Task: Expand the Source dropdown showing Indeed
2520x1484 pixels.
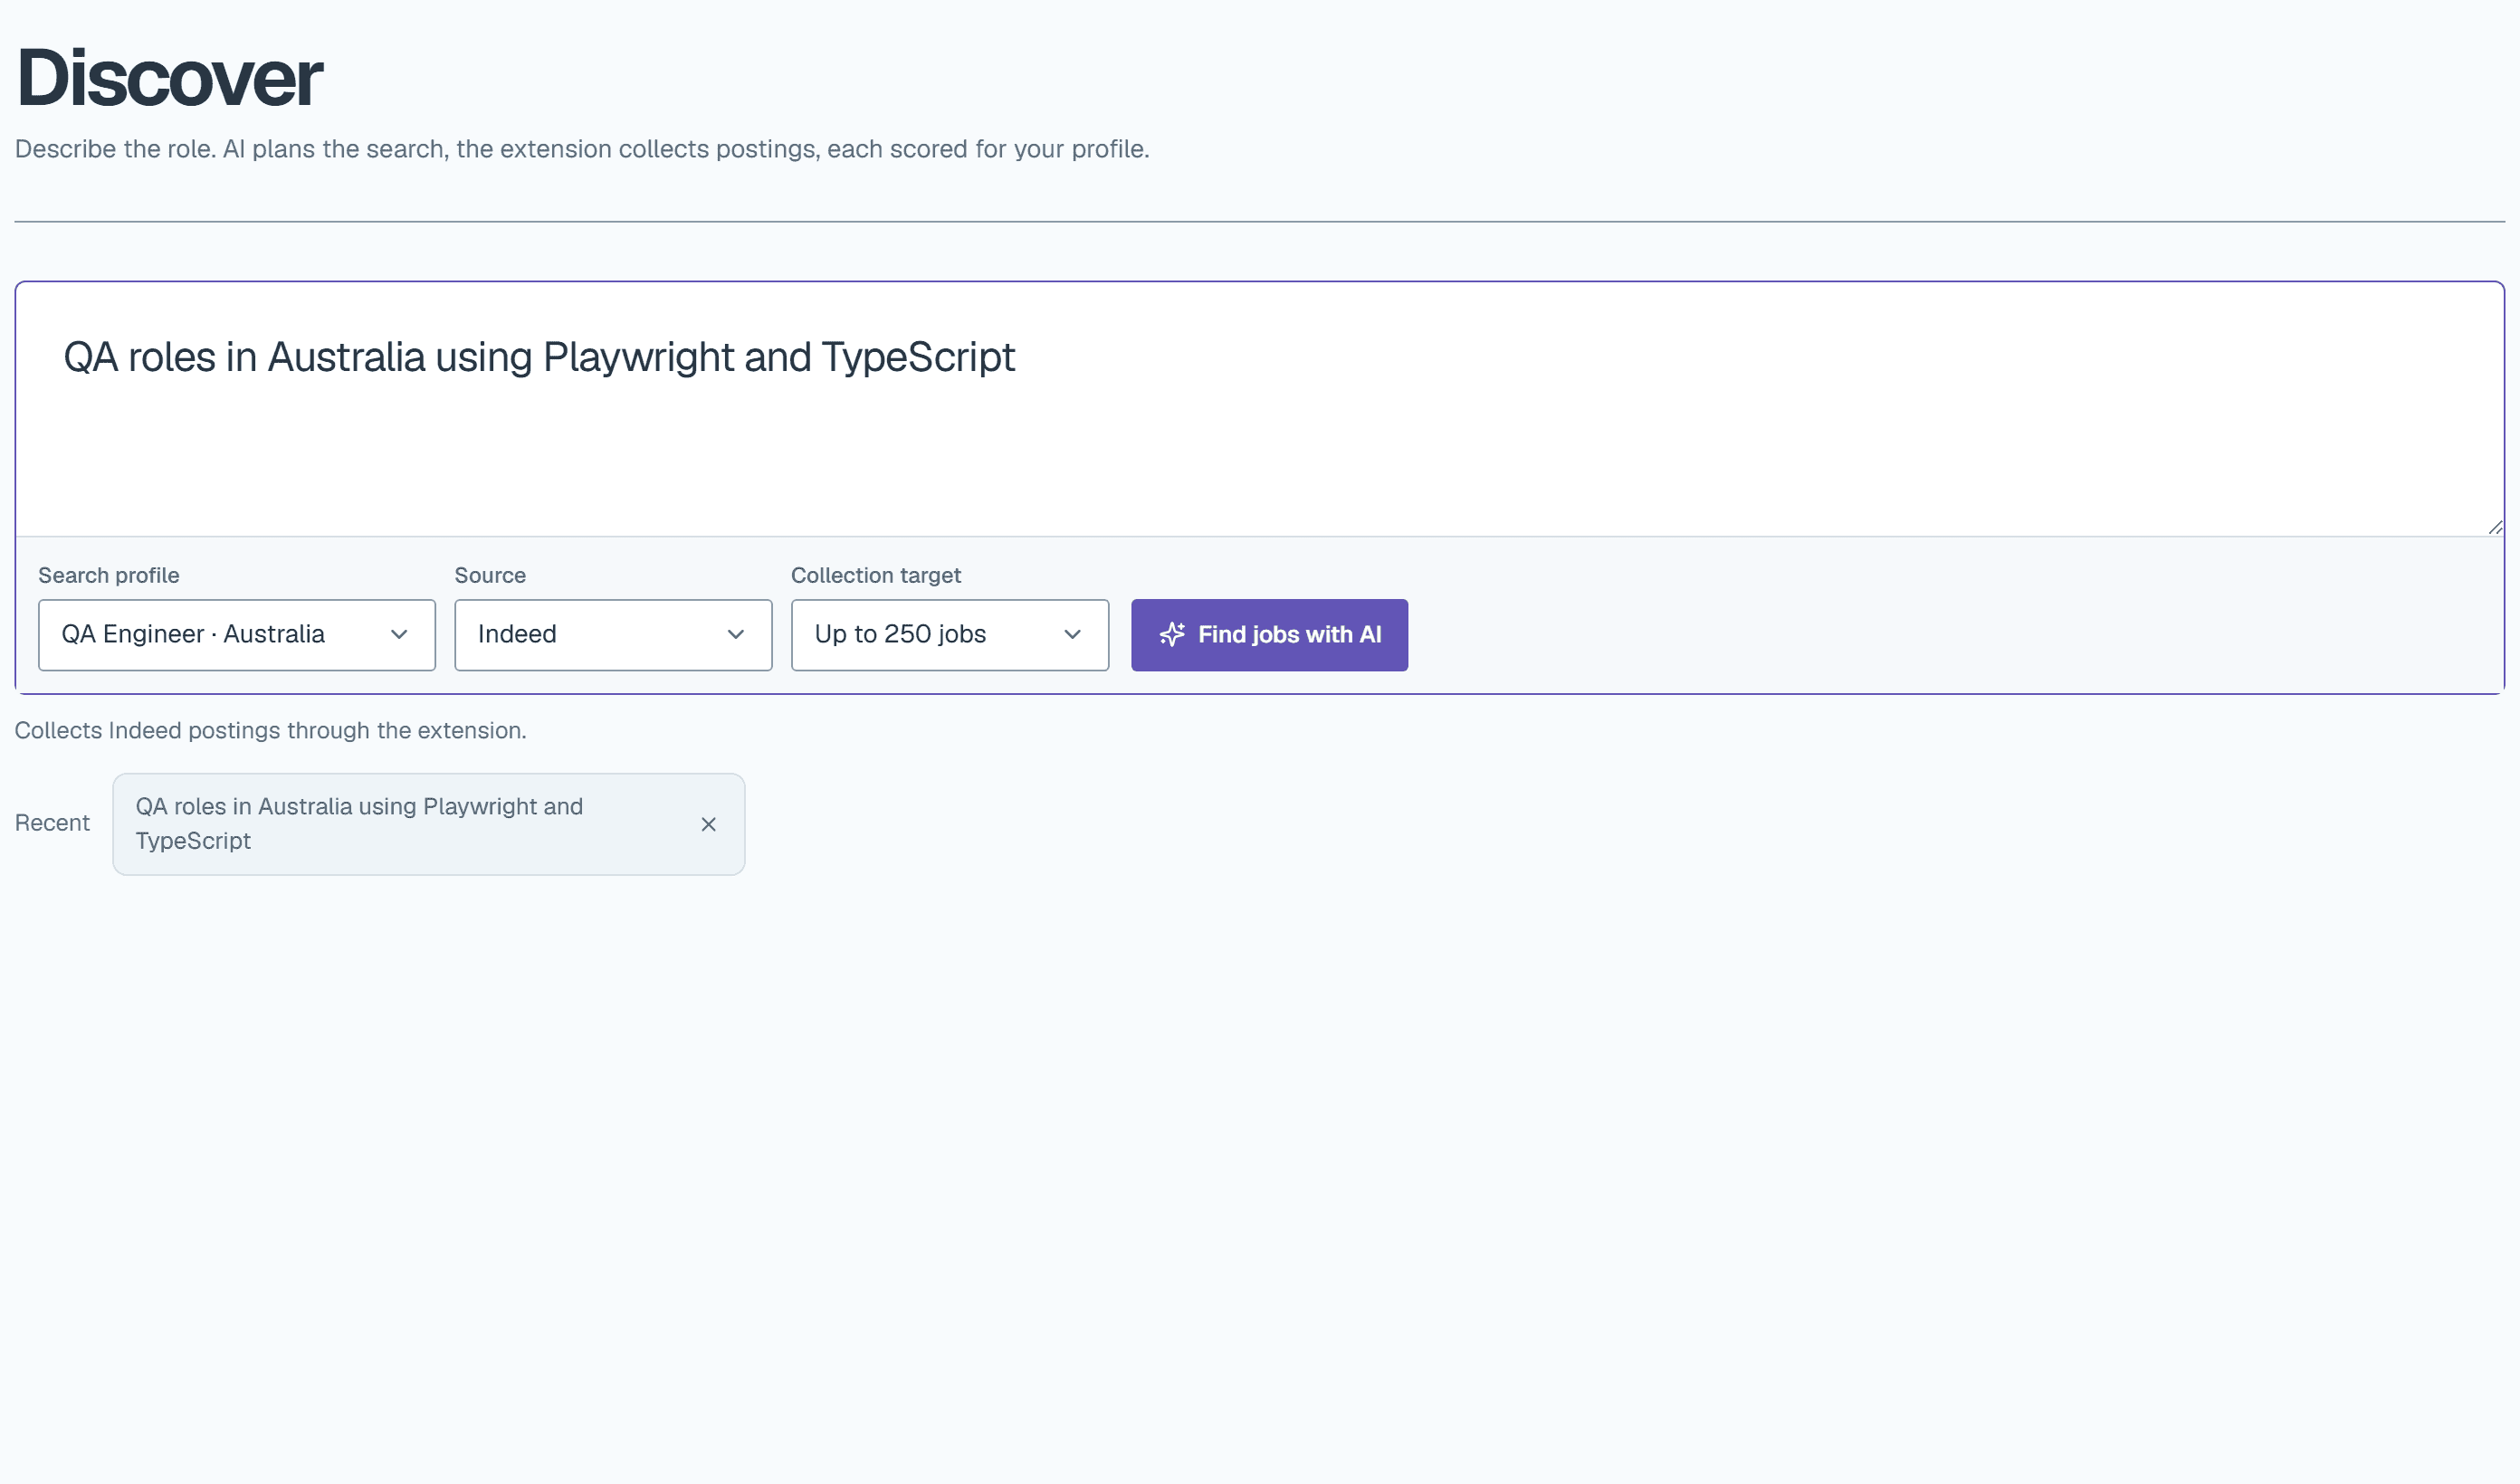Action: click(x=613, y=635)
